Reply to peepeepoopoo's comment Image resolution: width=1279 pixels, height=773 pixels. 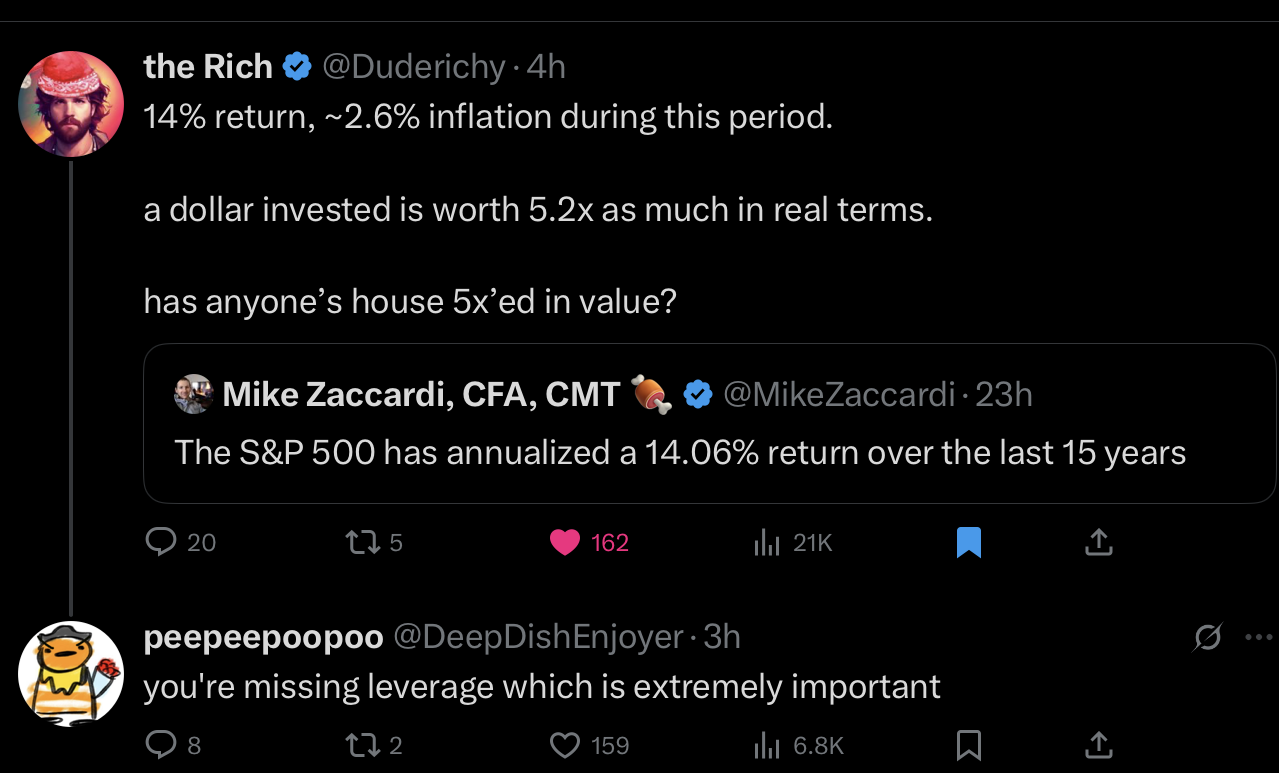pos(160,744)
